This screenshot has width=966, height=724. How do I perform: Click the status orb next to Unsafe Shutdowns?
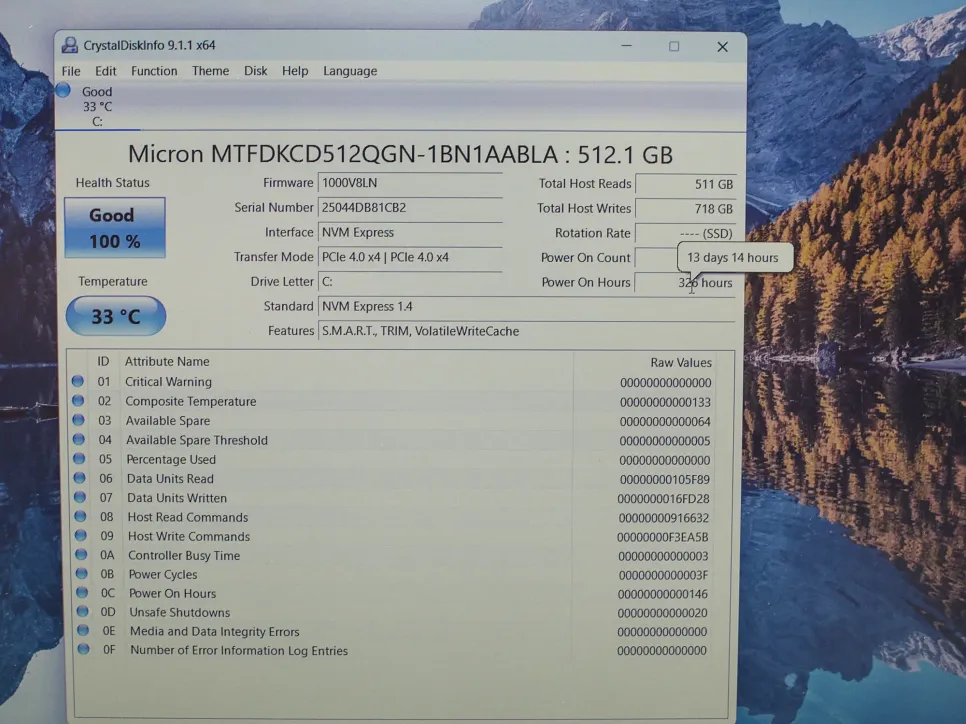pos(80,612)
